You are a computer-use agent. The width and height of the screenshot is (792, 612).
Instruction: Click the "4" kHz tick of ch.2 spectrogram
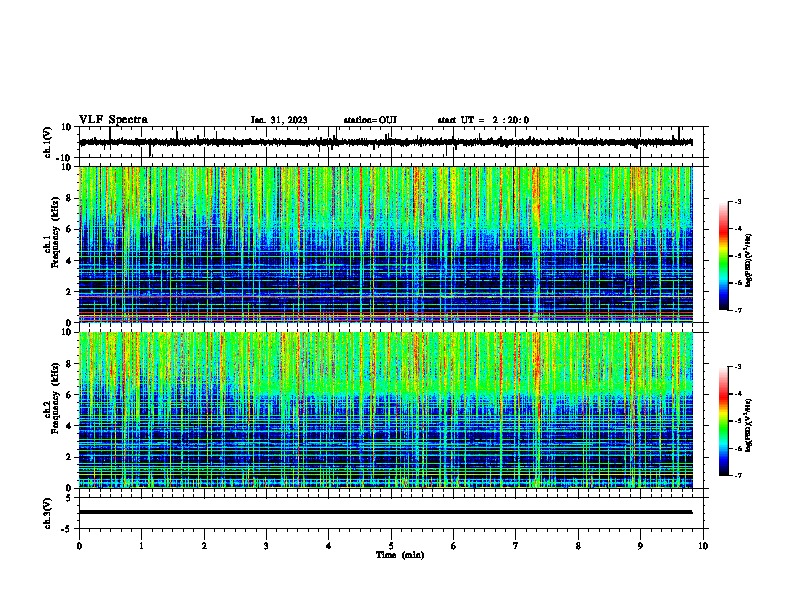click(69, 426)
